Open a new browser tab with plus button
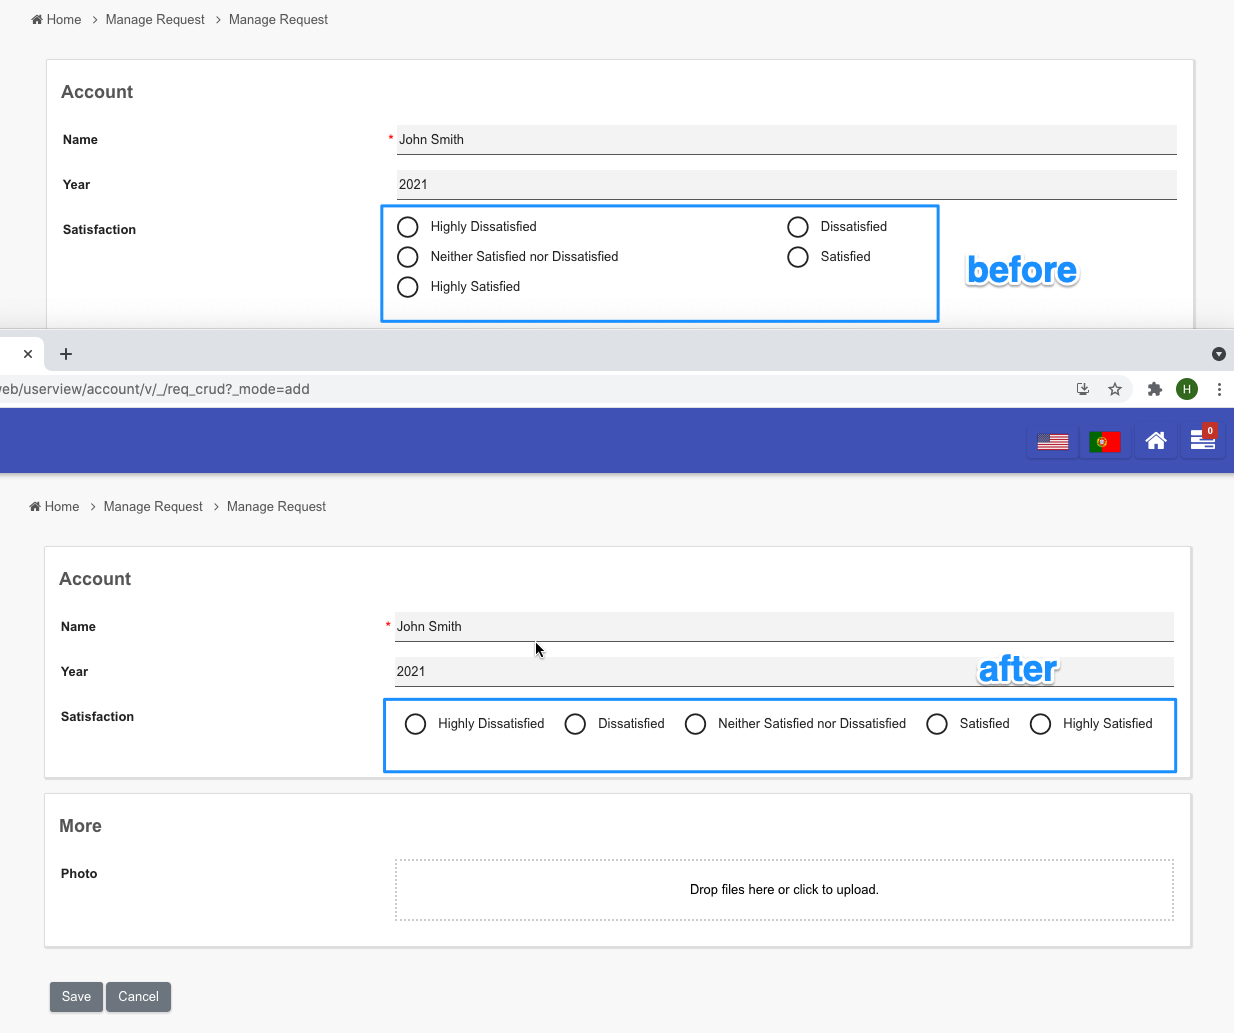1234x1033 pixels. tap(66, 354)
